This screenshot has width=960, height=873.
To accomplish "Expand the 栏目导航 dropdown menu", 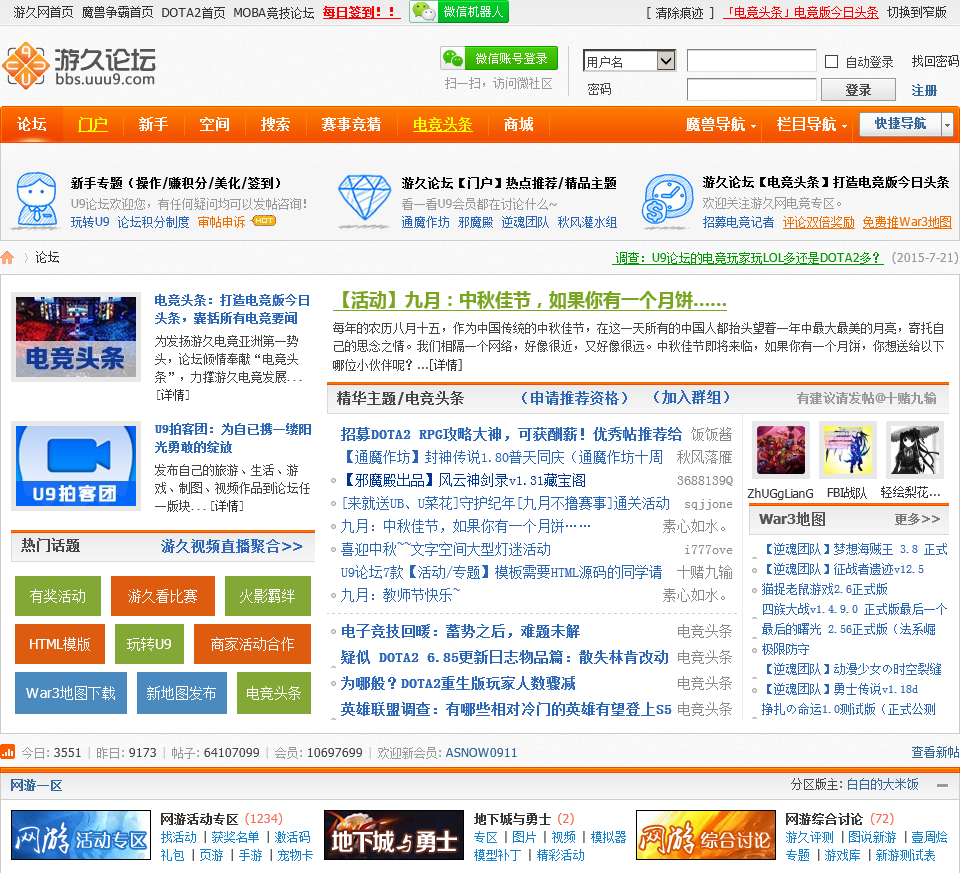I will click(x=812, y=125).
